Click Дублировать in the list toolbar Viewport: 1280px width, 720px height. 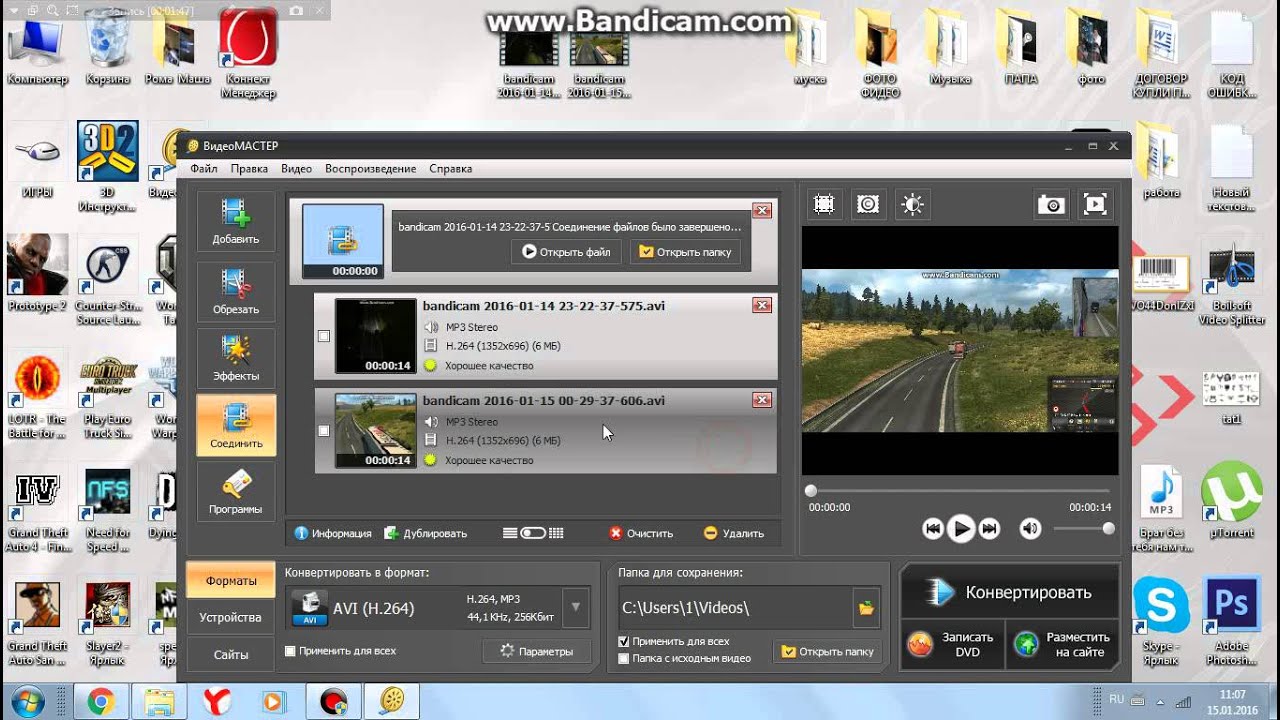426,533
